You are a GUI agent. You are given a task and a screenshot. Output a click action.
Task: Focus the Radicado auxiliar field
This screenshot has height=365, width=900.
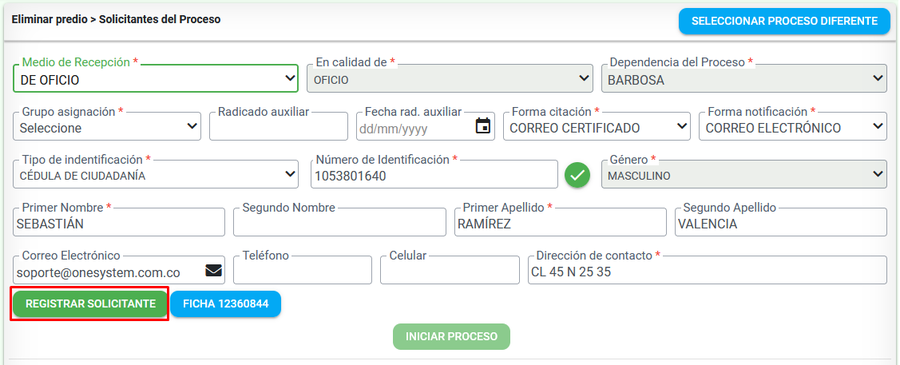point(278,126)
